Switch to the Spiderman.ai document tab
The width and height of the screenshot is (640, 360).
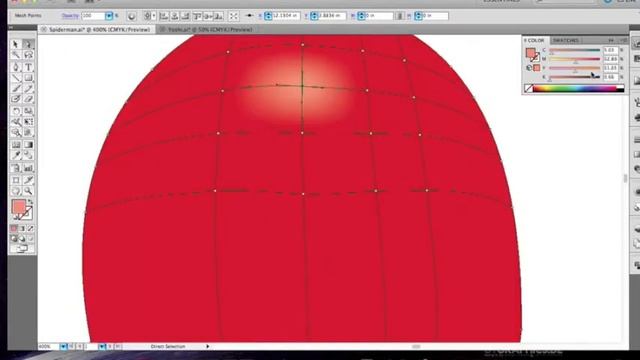click(x=97, y=29)
